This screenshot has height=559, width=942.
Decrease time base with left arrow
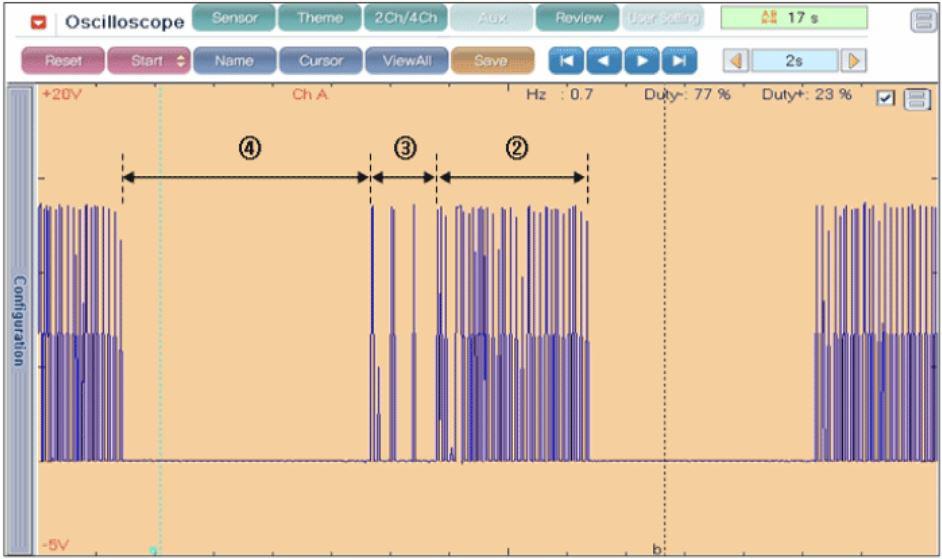(x=736, y=61)
